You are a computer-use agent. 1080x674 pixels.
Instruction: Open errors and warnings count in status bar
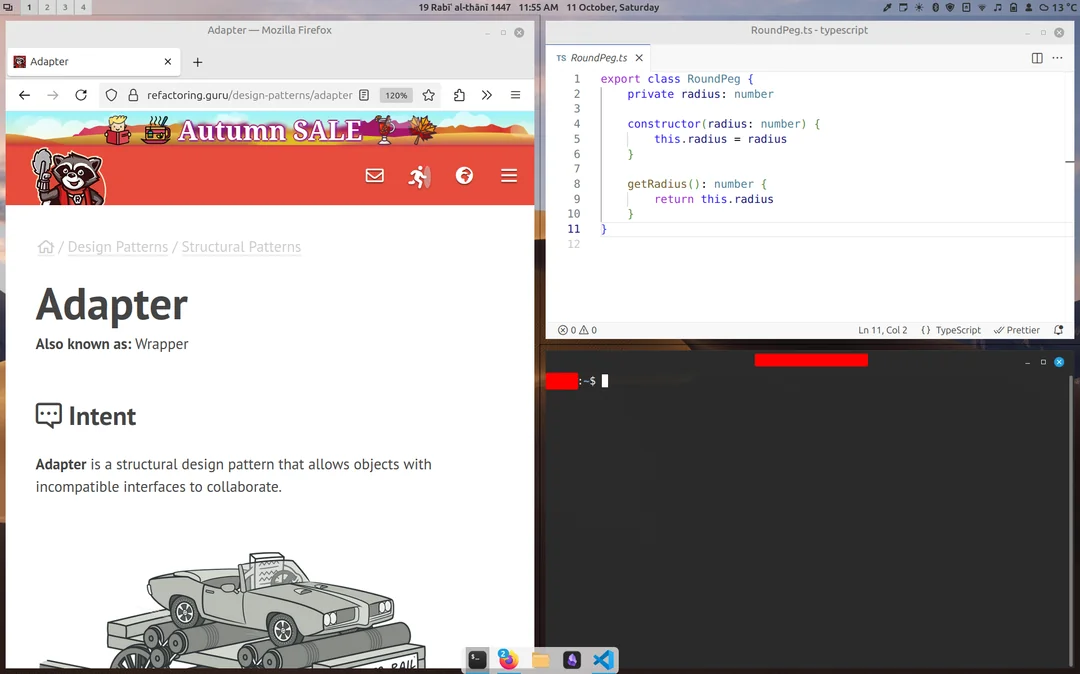pyautogui.click(x=577, y=330)
